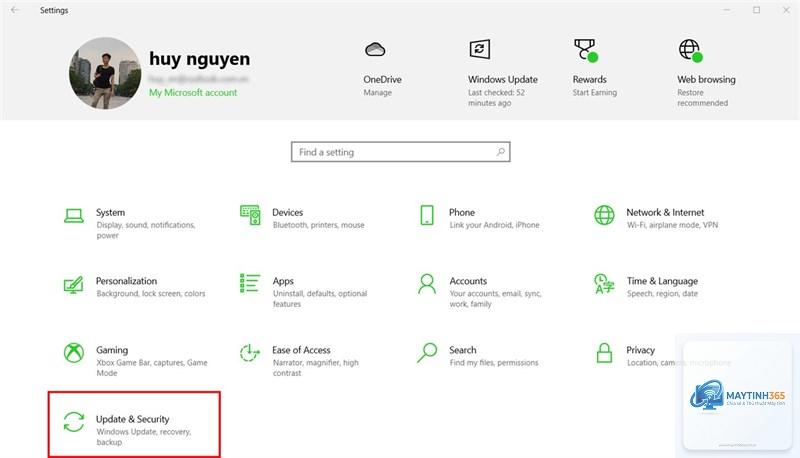Screen dimensions: 800x458
Task: Click the magnifier in Find a setting box
Action: 501,152
